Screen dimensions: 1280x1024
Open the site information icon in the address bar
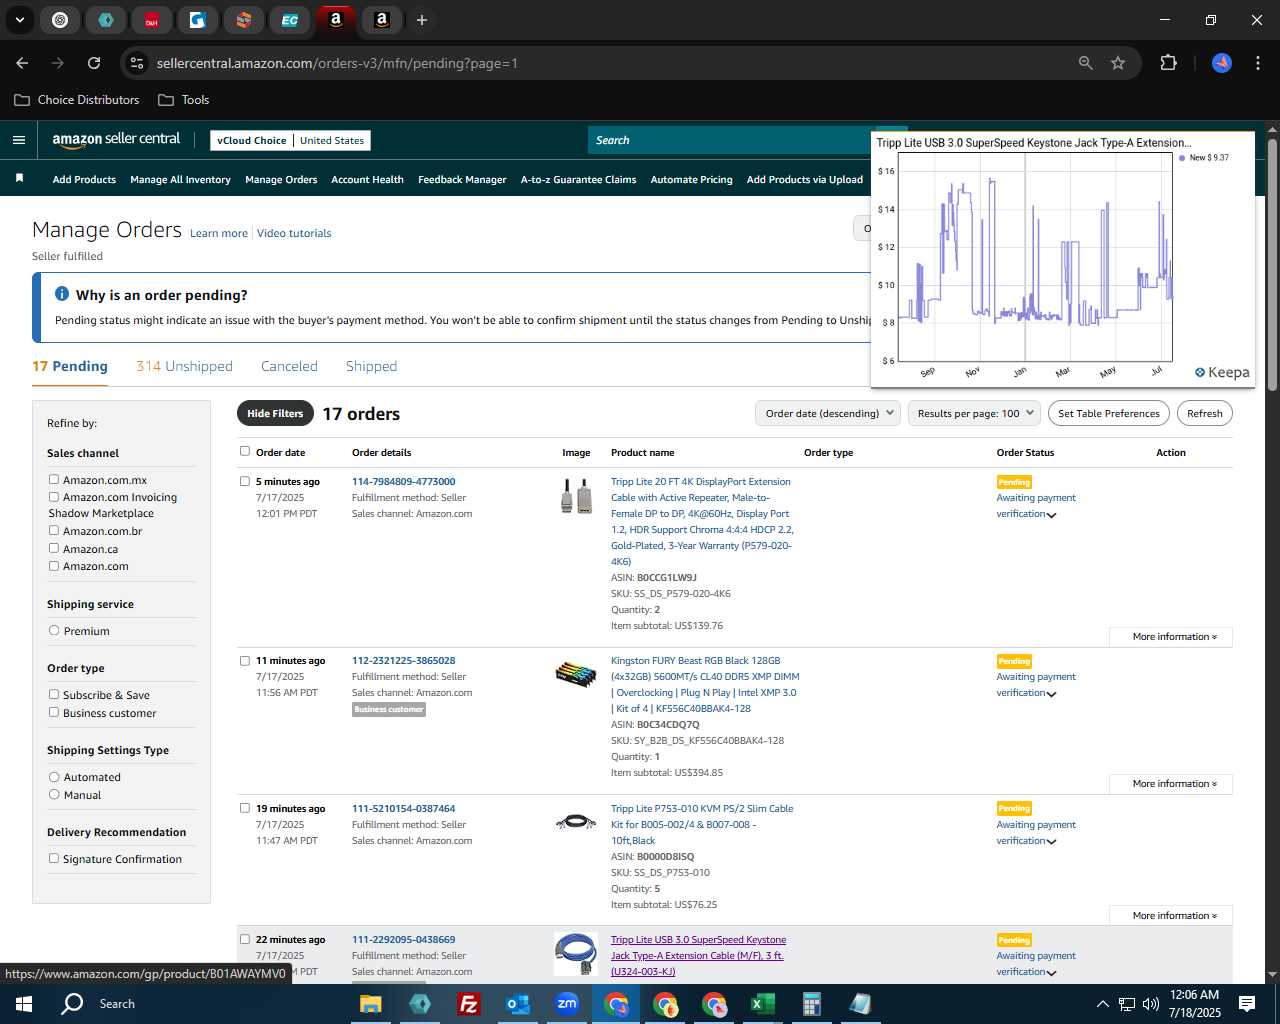[x=138, y=63]
